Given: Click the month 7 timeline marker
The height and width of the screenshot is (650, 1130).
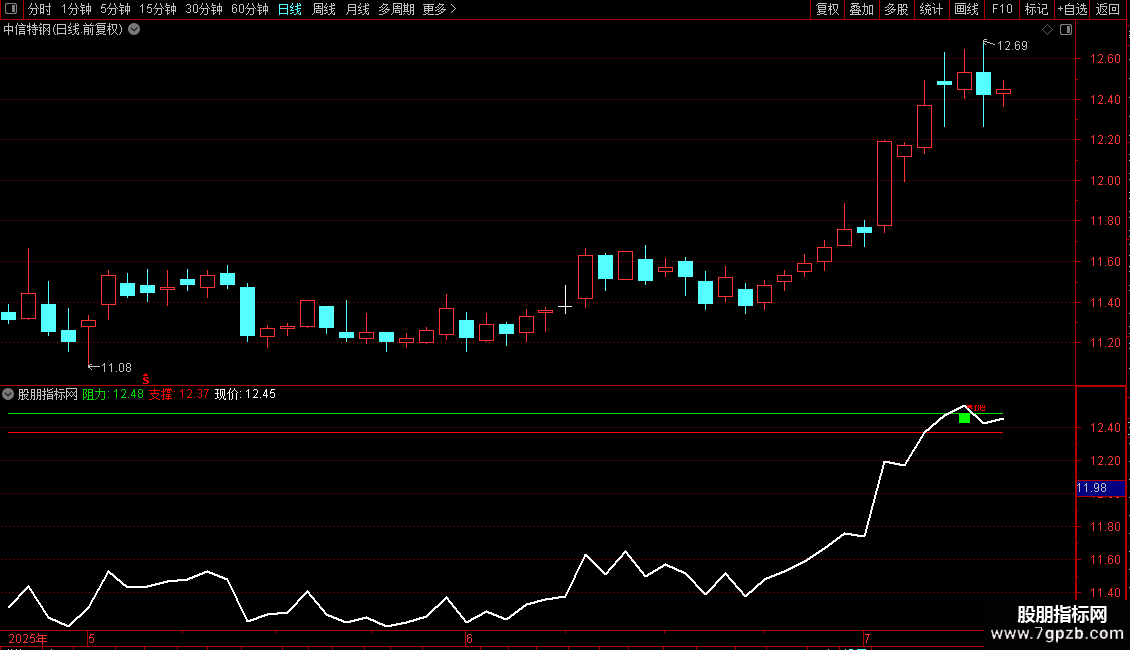Looking at the screenshot, I should coord(867,638).
